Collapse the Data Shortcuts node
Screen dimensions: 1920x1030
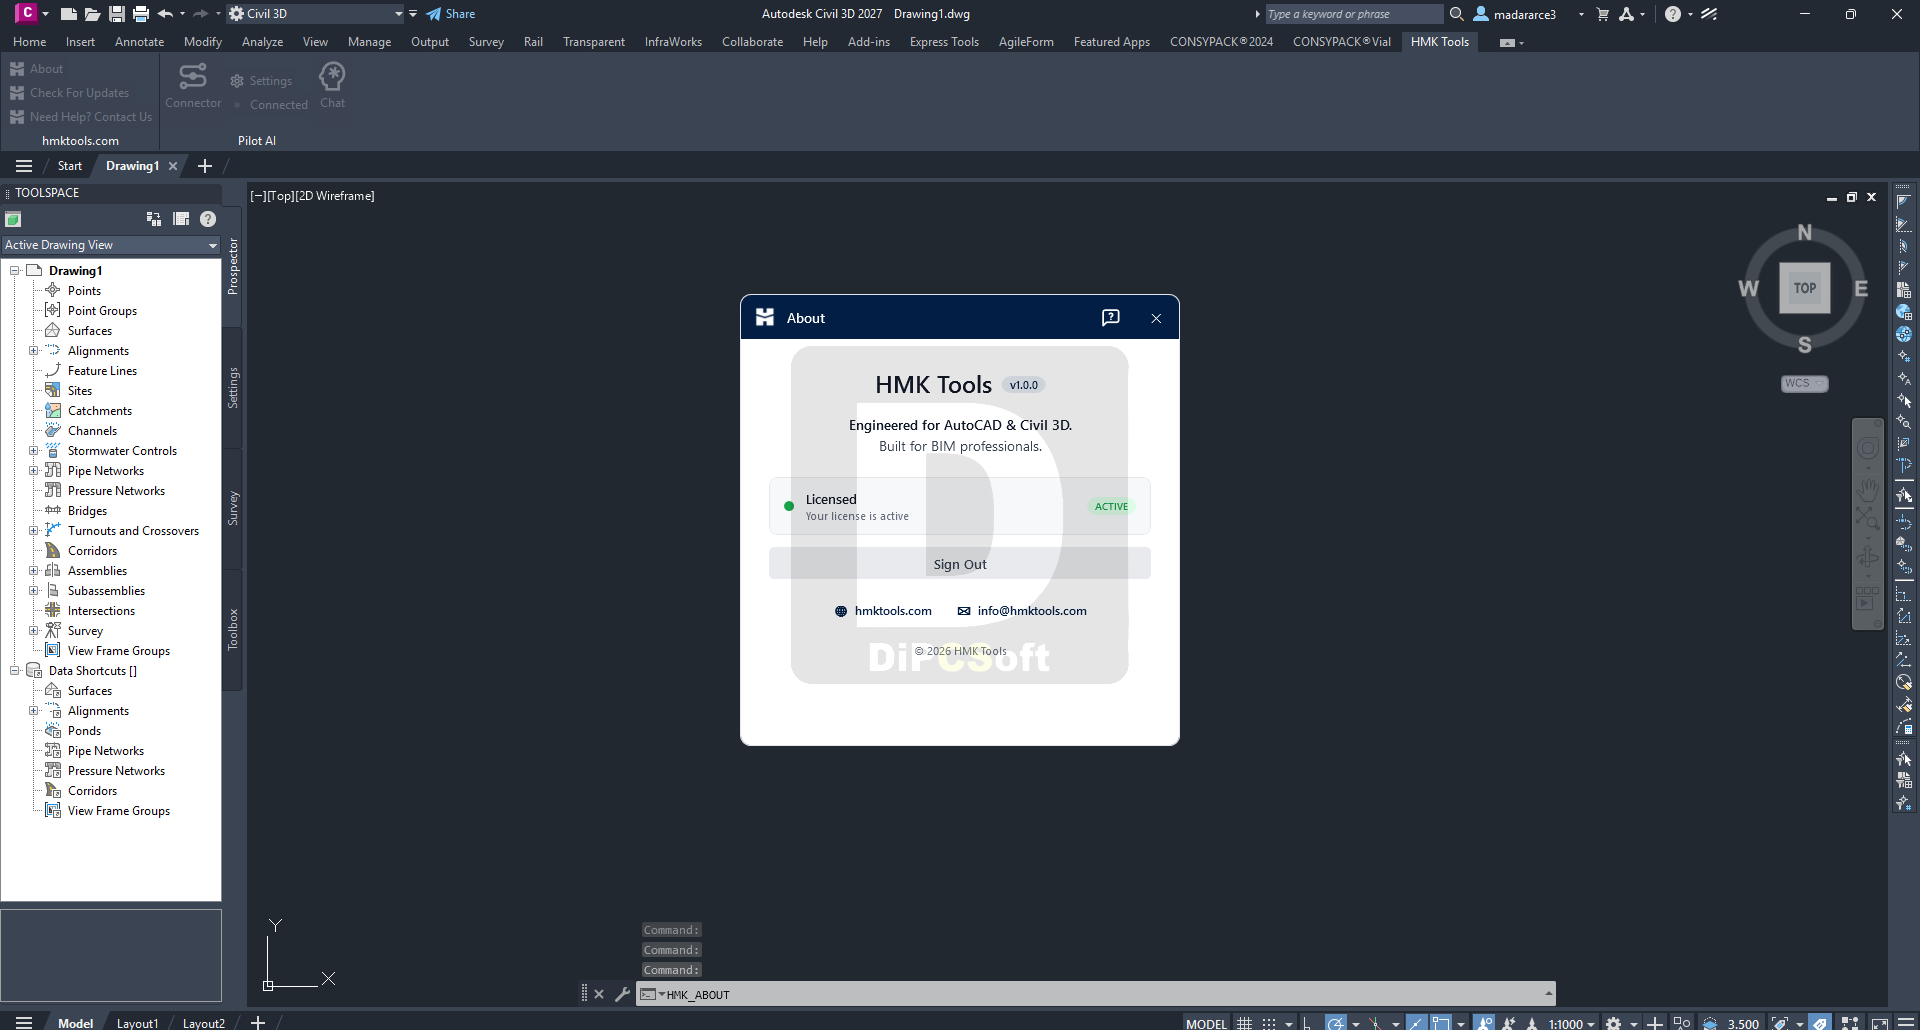[15, 671]
